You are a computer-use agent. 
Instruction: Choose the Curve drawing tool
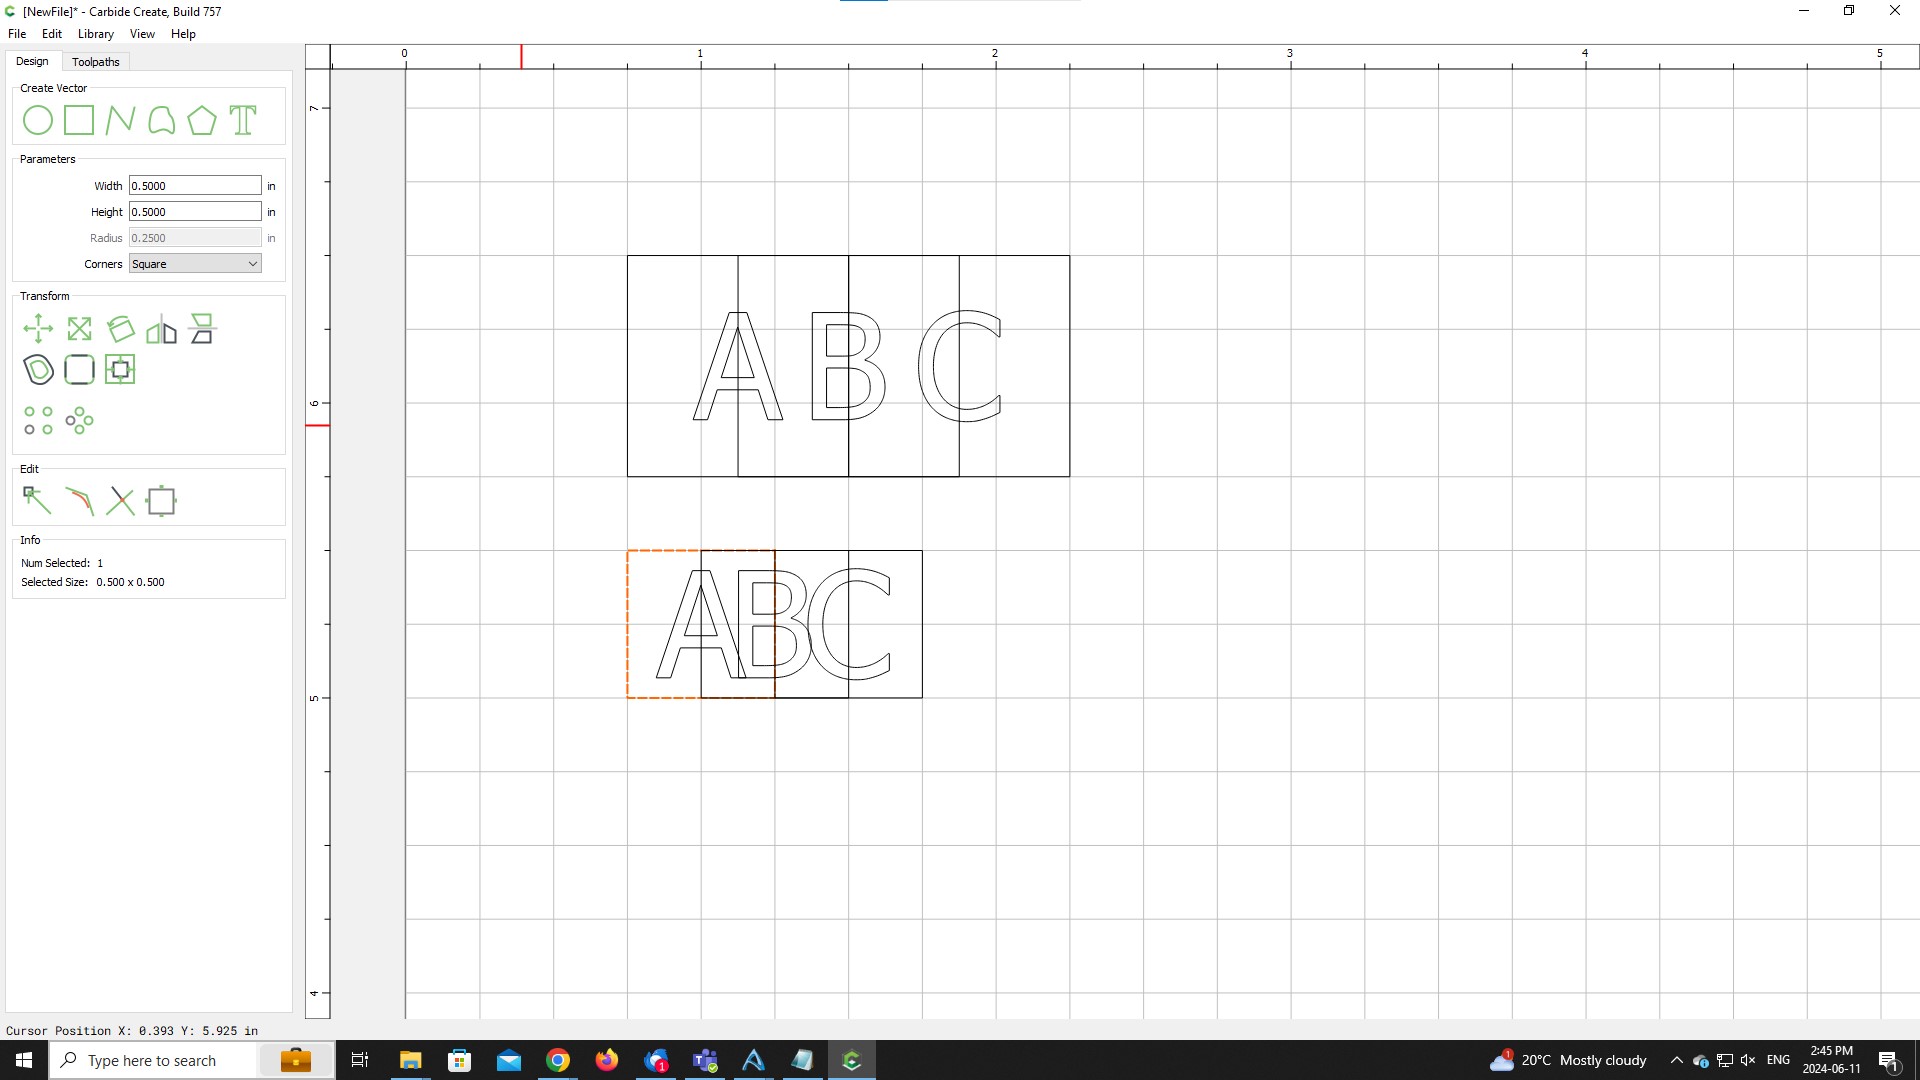161,121
